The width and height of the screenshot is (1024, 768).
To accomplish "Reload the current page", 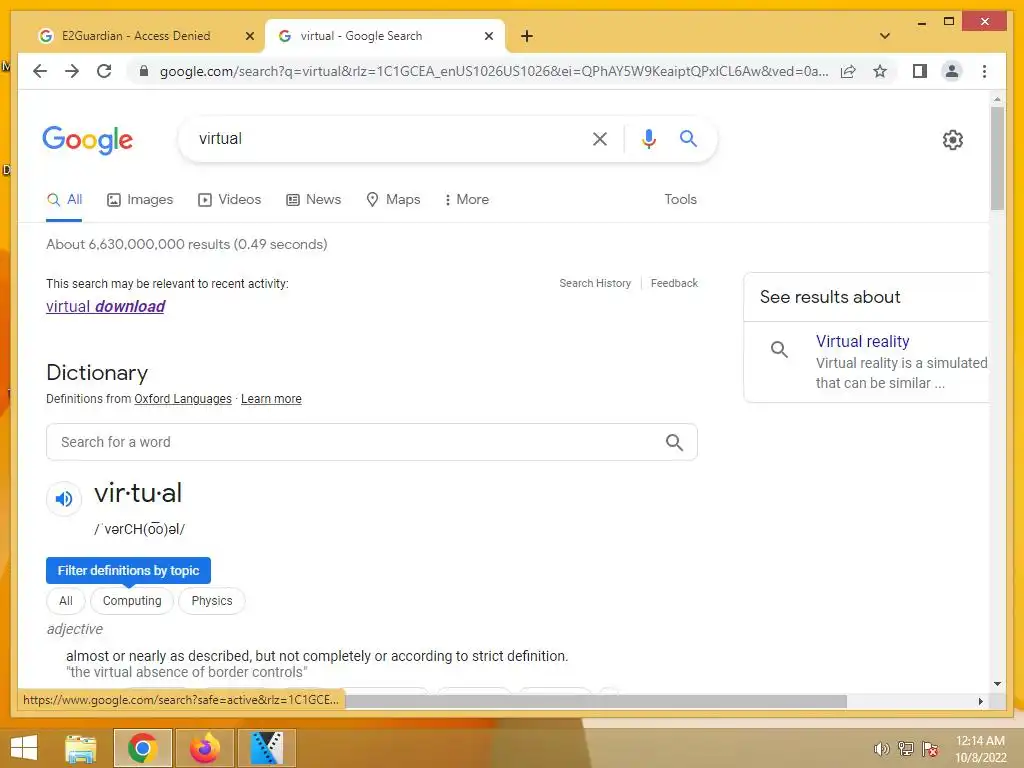I will (x=104, y=71).
